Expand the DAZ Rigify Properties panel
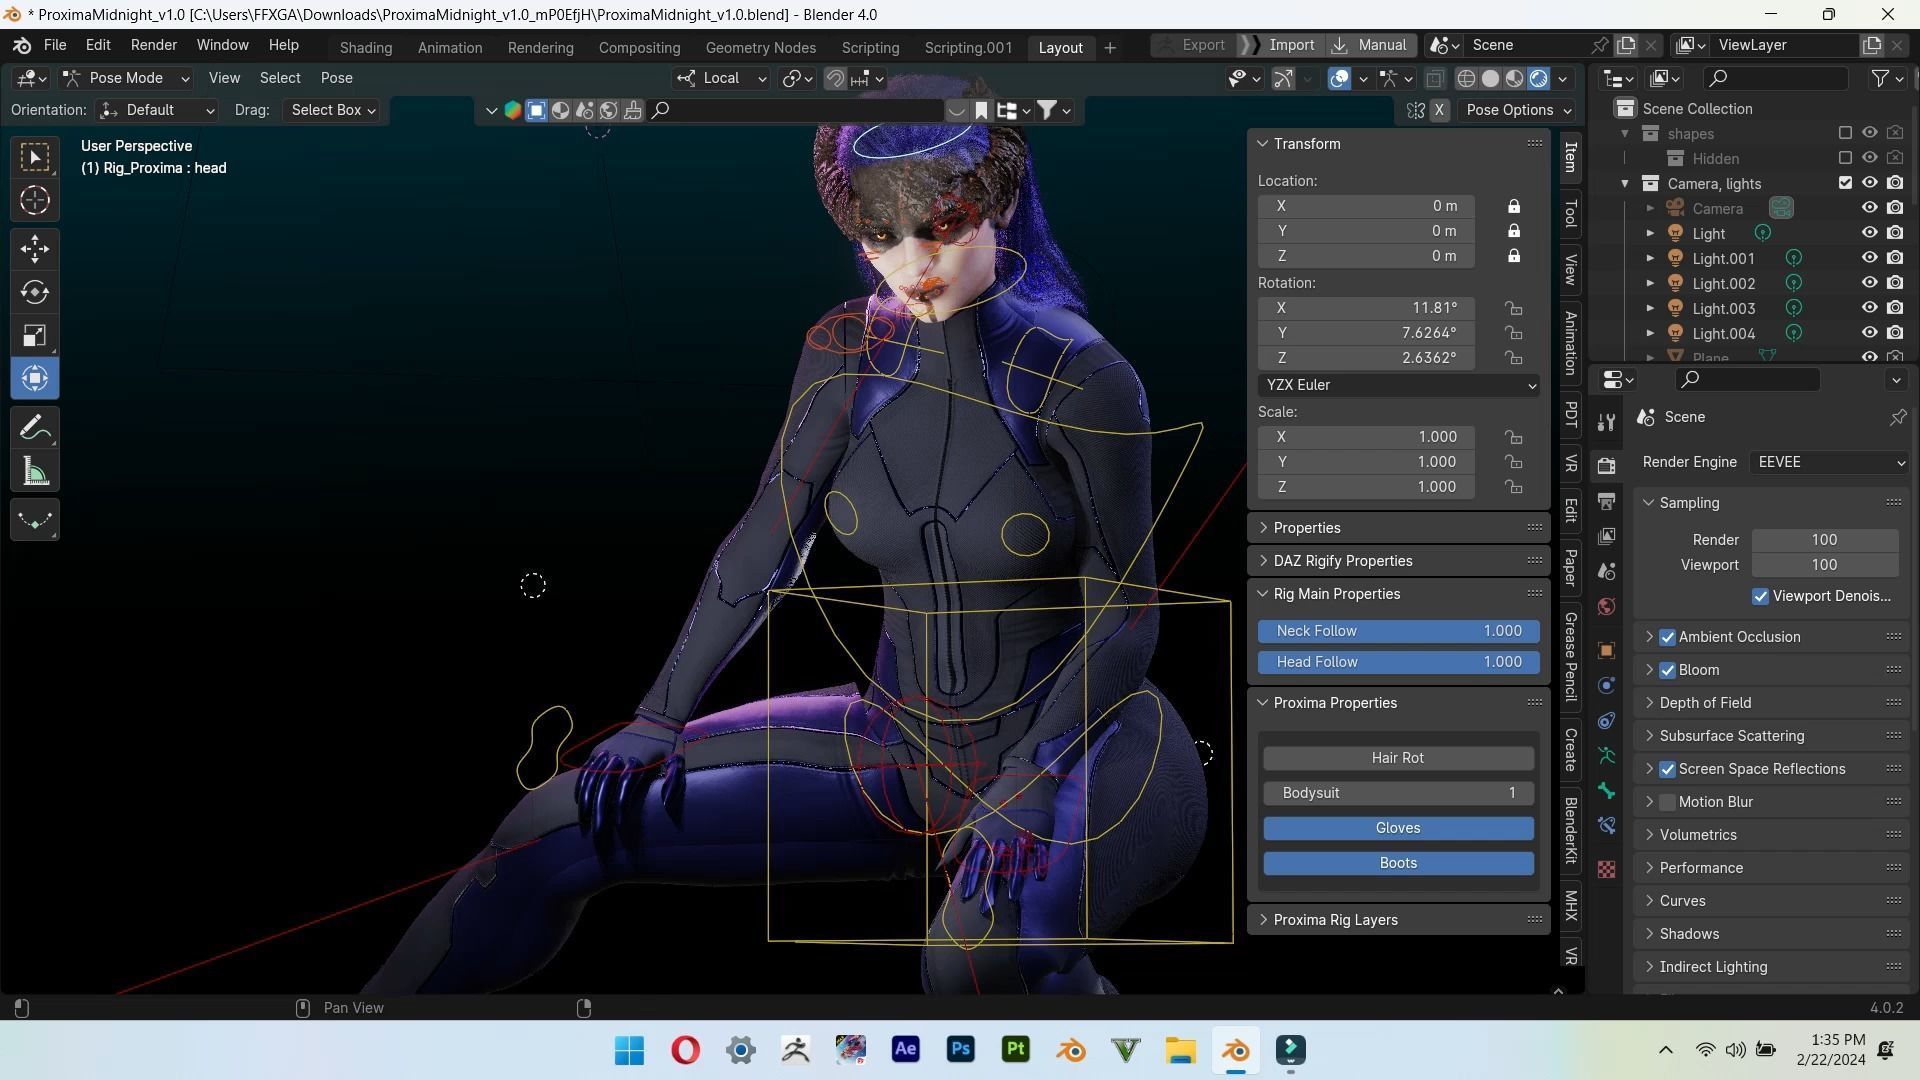The image size is (1920, 1080). pos(1398,561)
